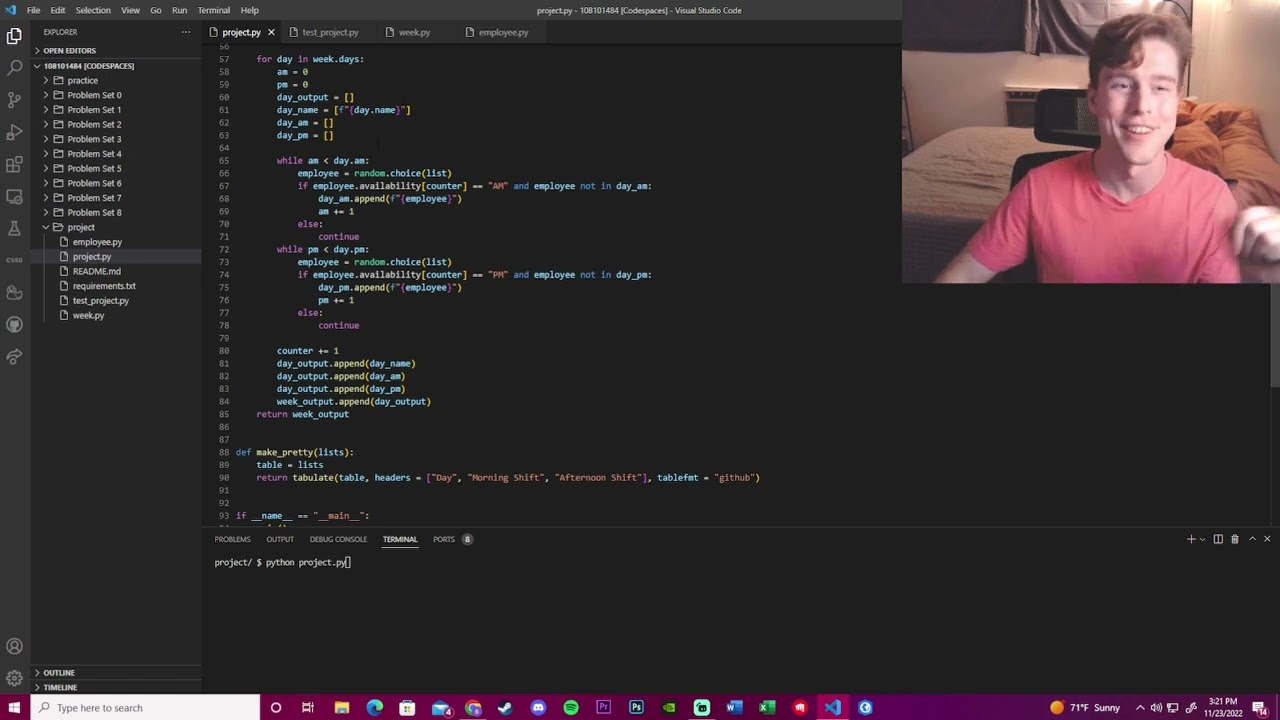The width and height of the screenshot is (1280, 720).
Task: Open the CS50 activity bar view
Action: pos(14,260)
